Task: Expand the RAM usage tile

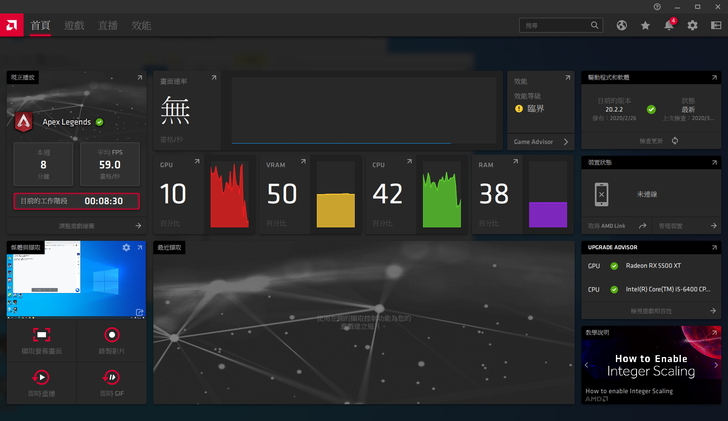Action: tap(515, 162)
